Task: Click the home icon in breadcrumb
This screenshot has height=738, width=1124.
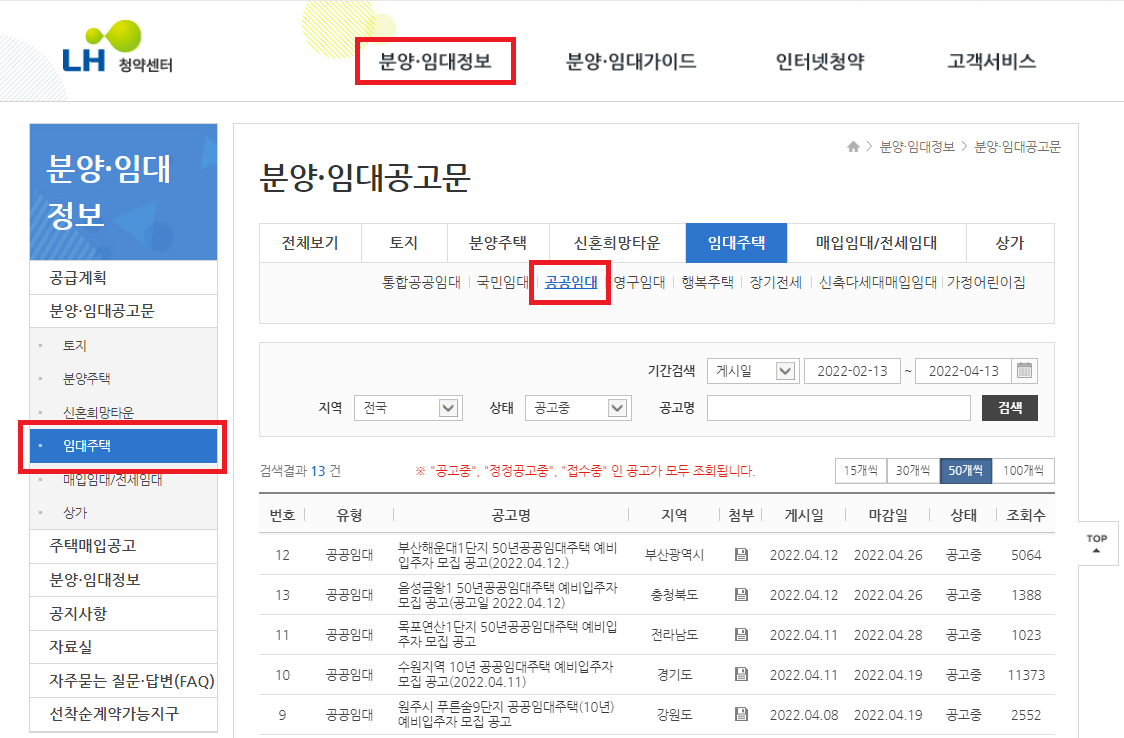Action: pos(853,147)
